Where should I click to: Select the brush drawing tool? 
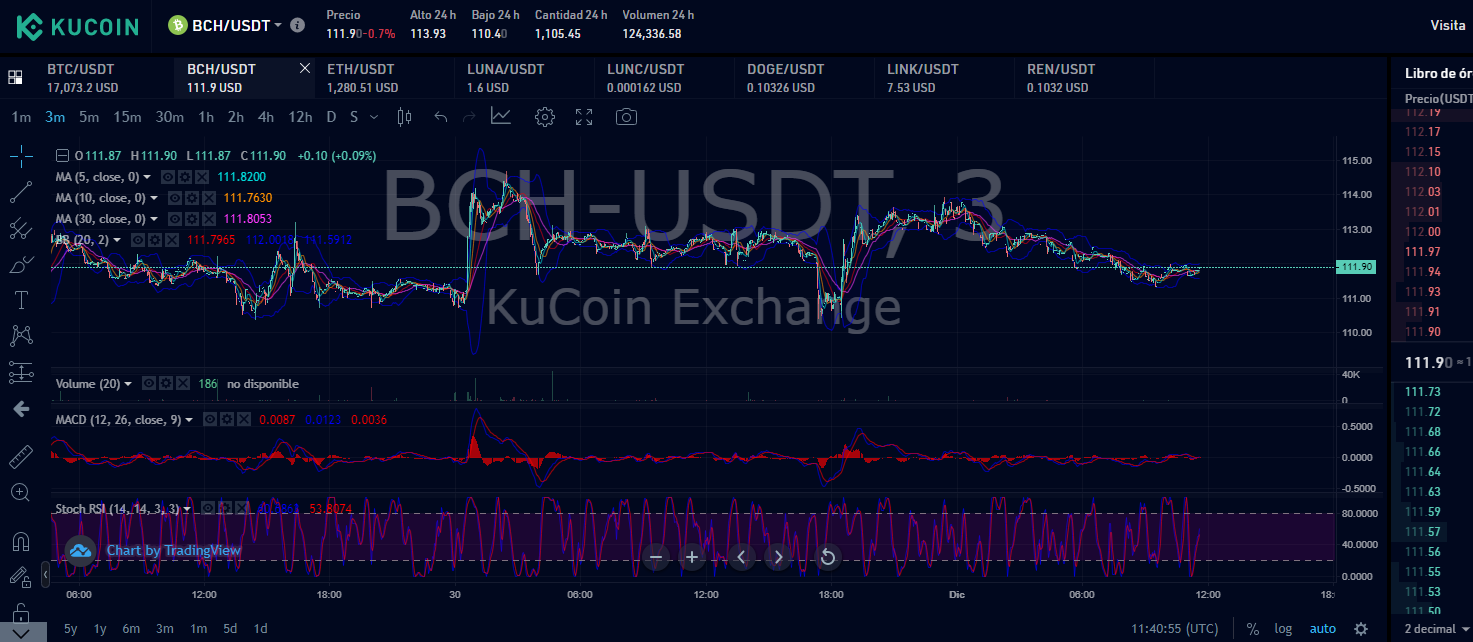click(21, 264)
